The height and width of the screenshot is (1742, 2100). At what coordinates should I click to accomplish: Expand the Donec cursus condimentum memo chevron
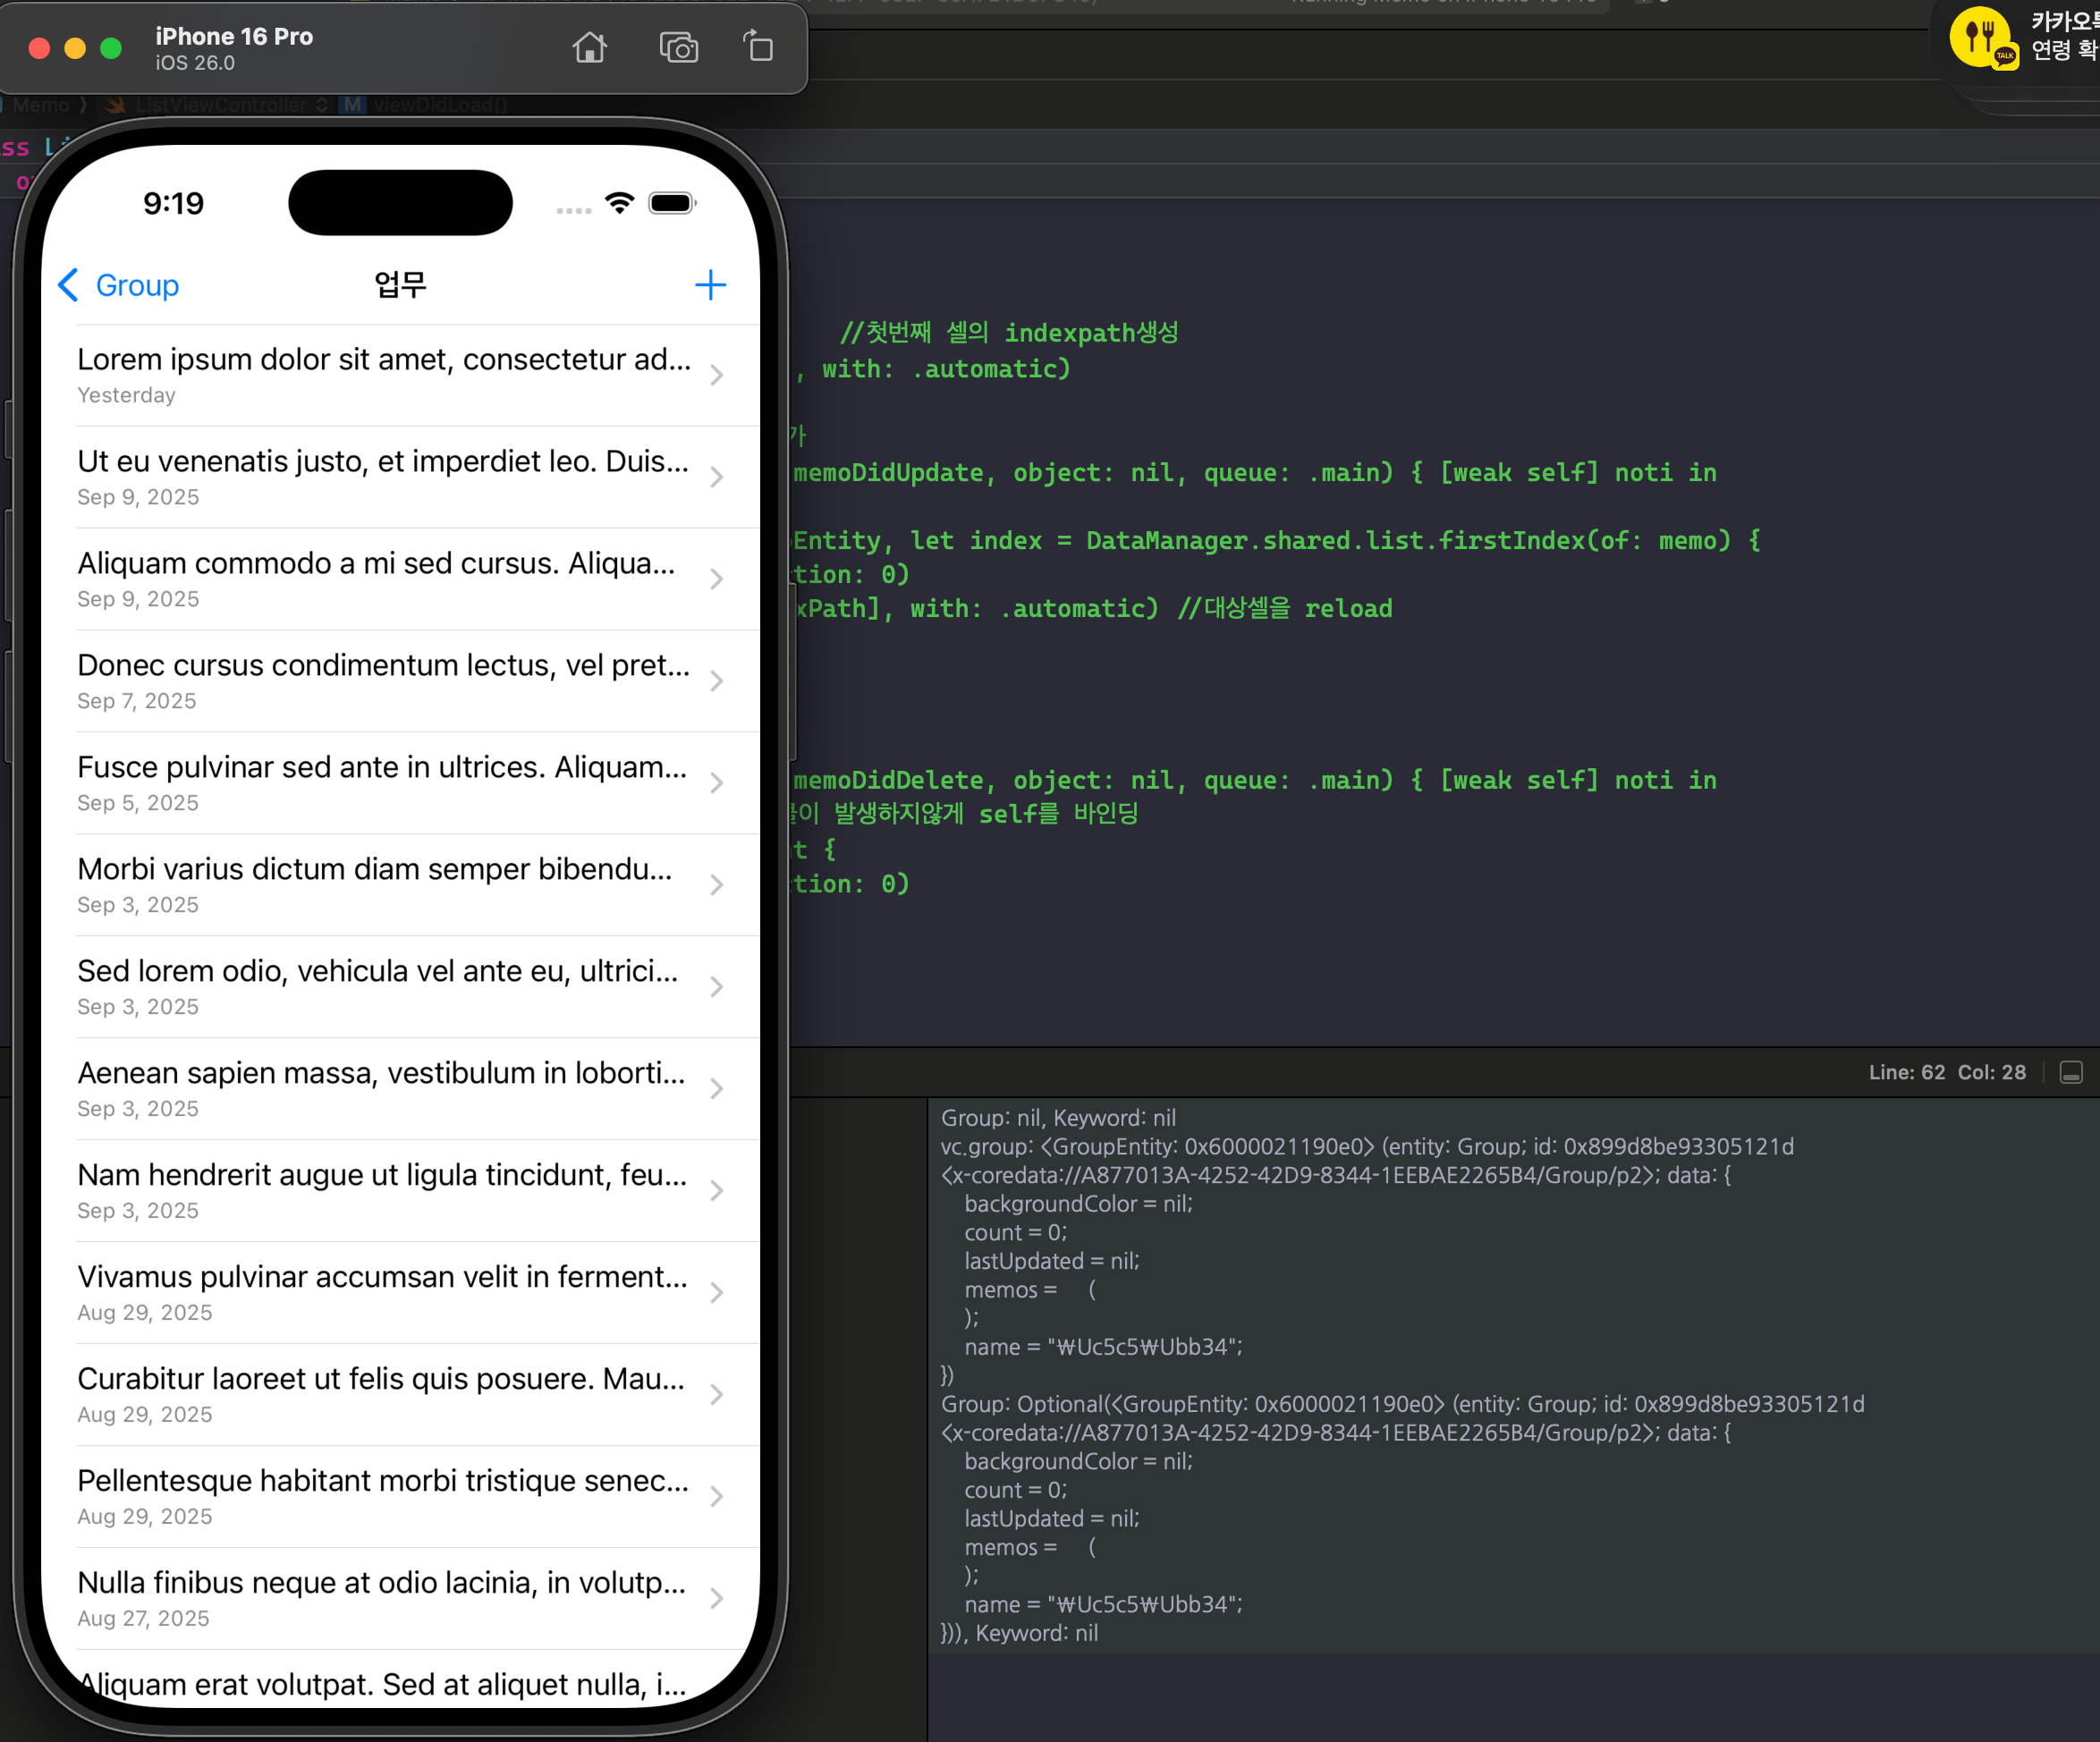click(x=717, y=681)
